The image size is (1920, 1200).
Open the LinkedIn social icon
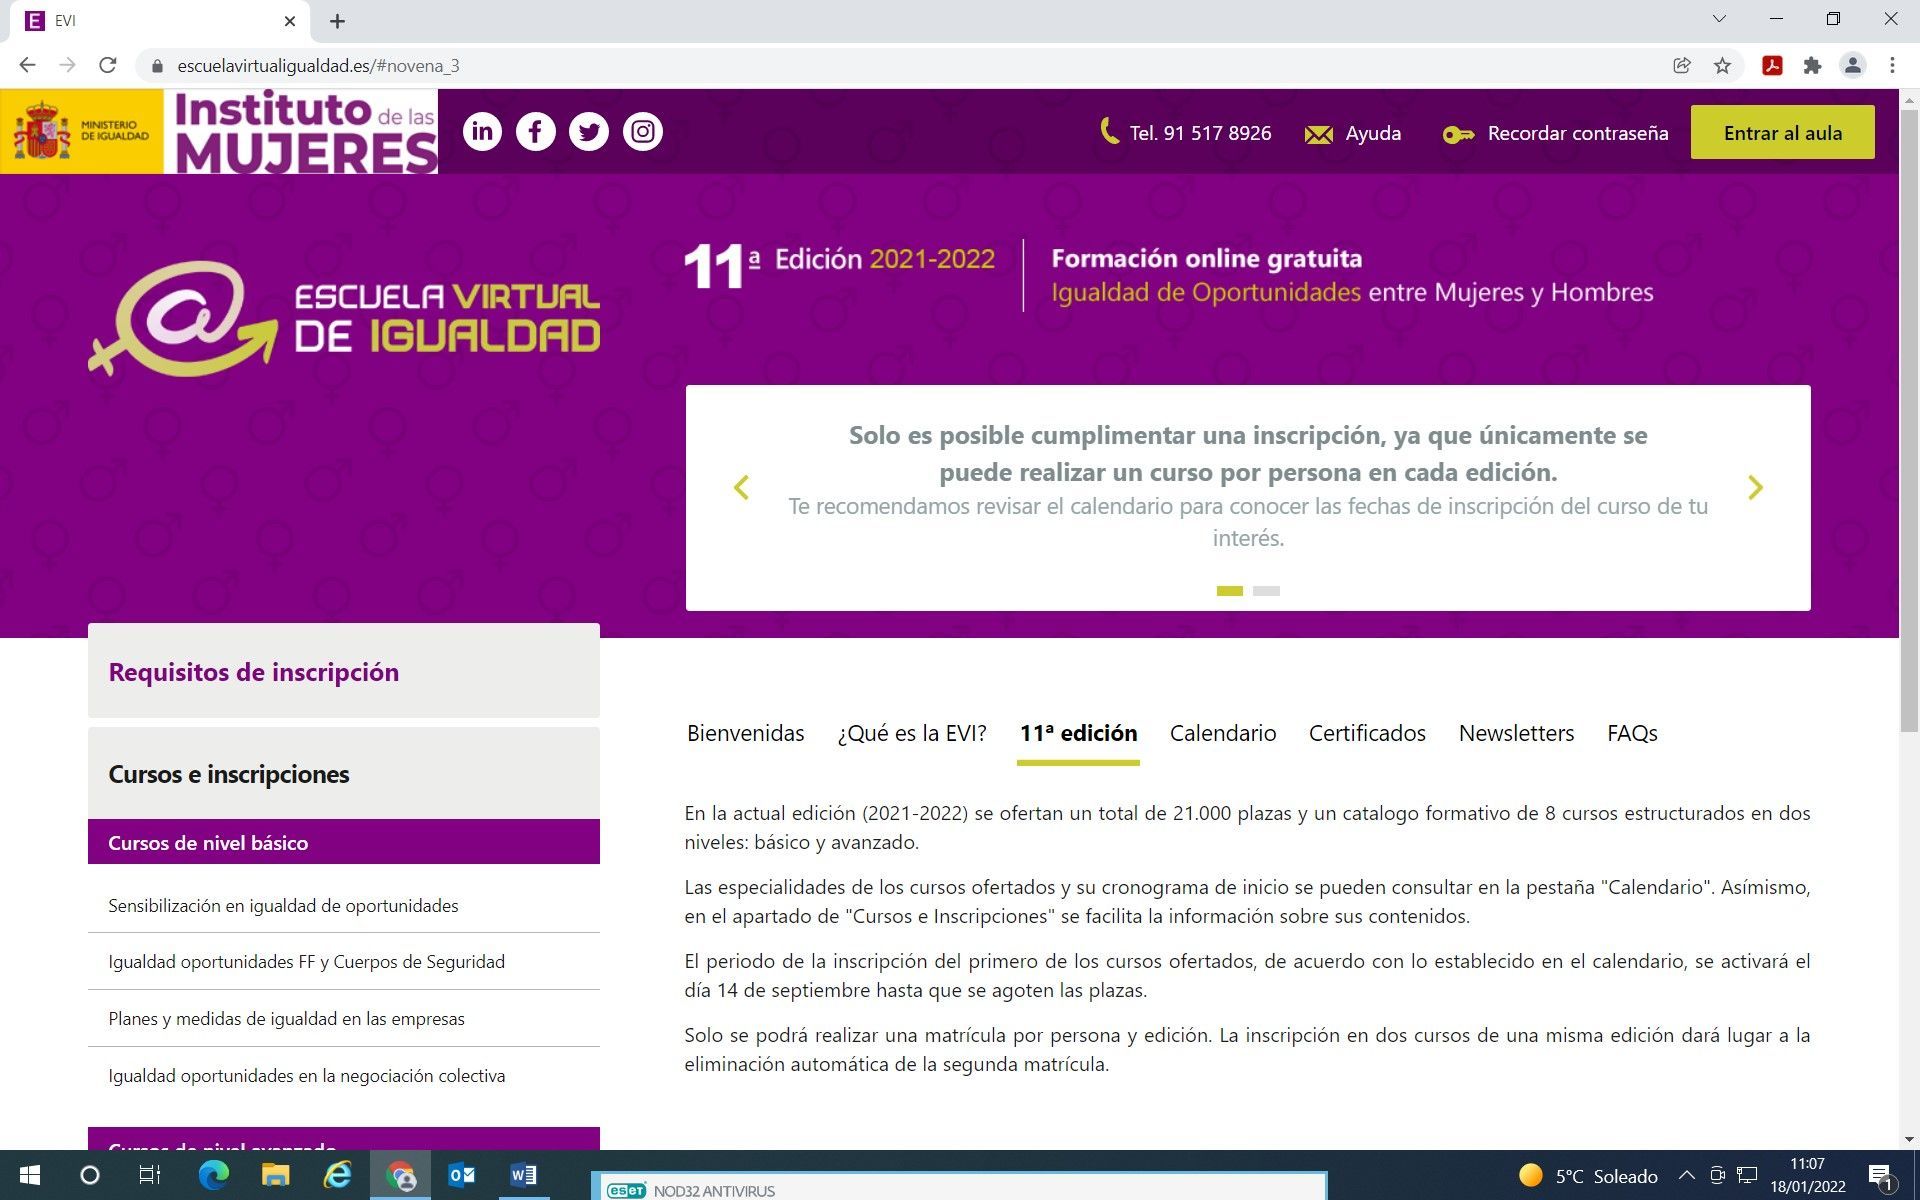(482, 132)
